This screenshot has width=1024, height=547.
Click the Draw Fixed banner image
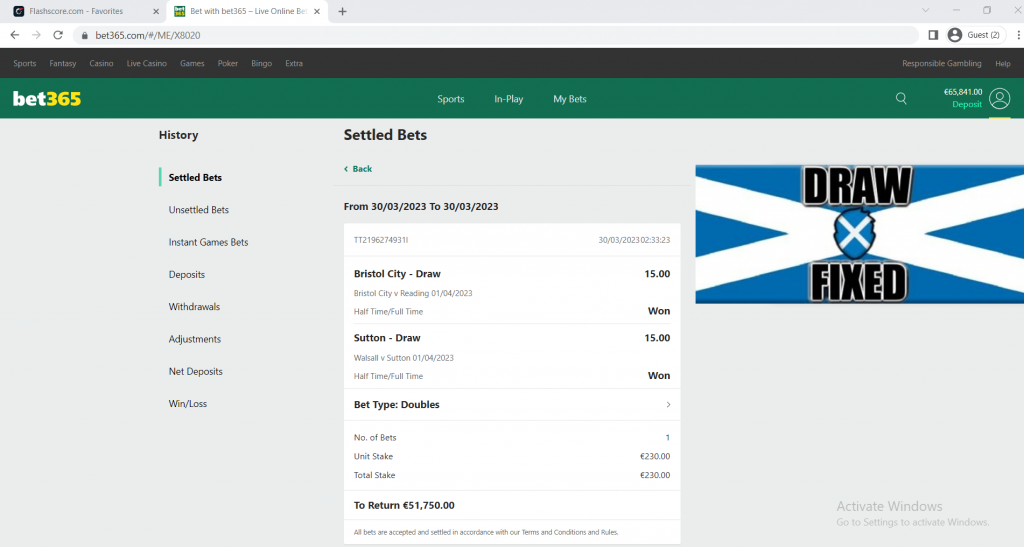tap(859, 234)
